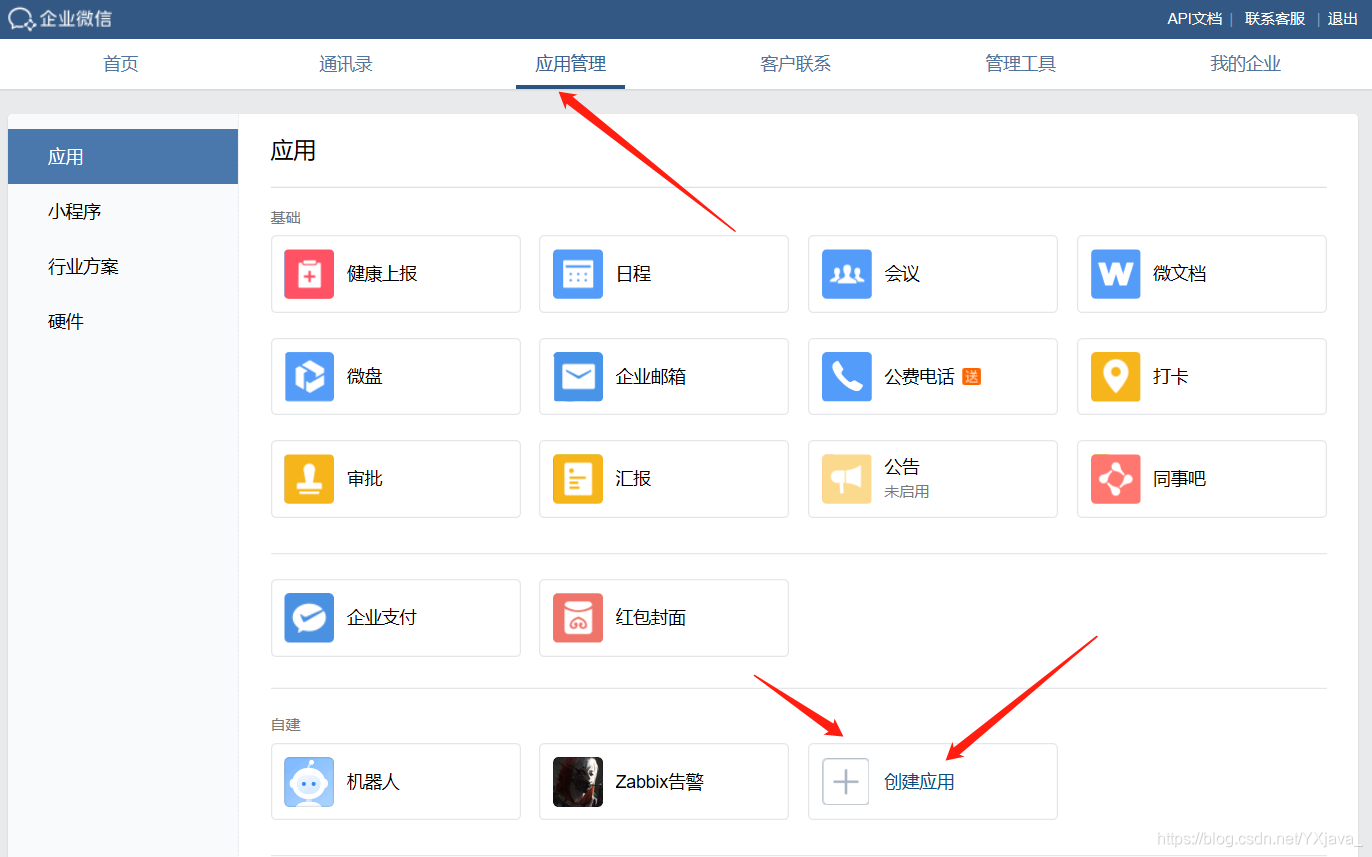Click the 创建应用 label
Viewport: 1372px width, 857px height.
click(x=919, y=782)
